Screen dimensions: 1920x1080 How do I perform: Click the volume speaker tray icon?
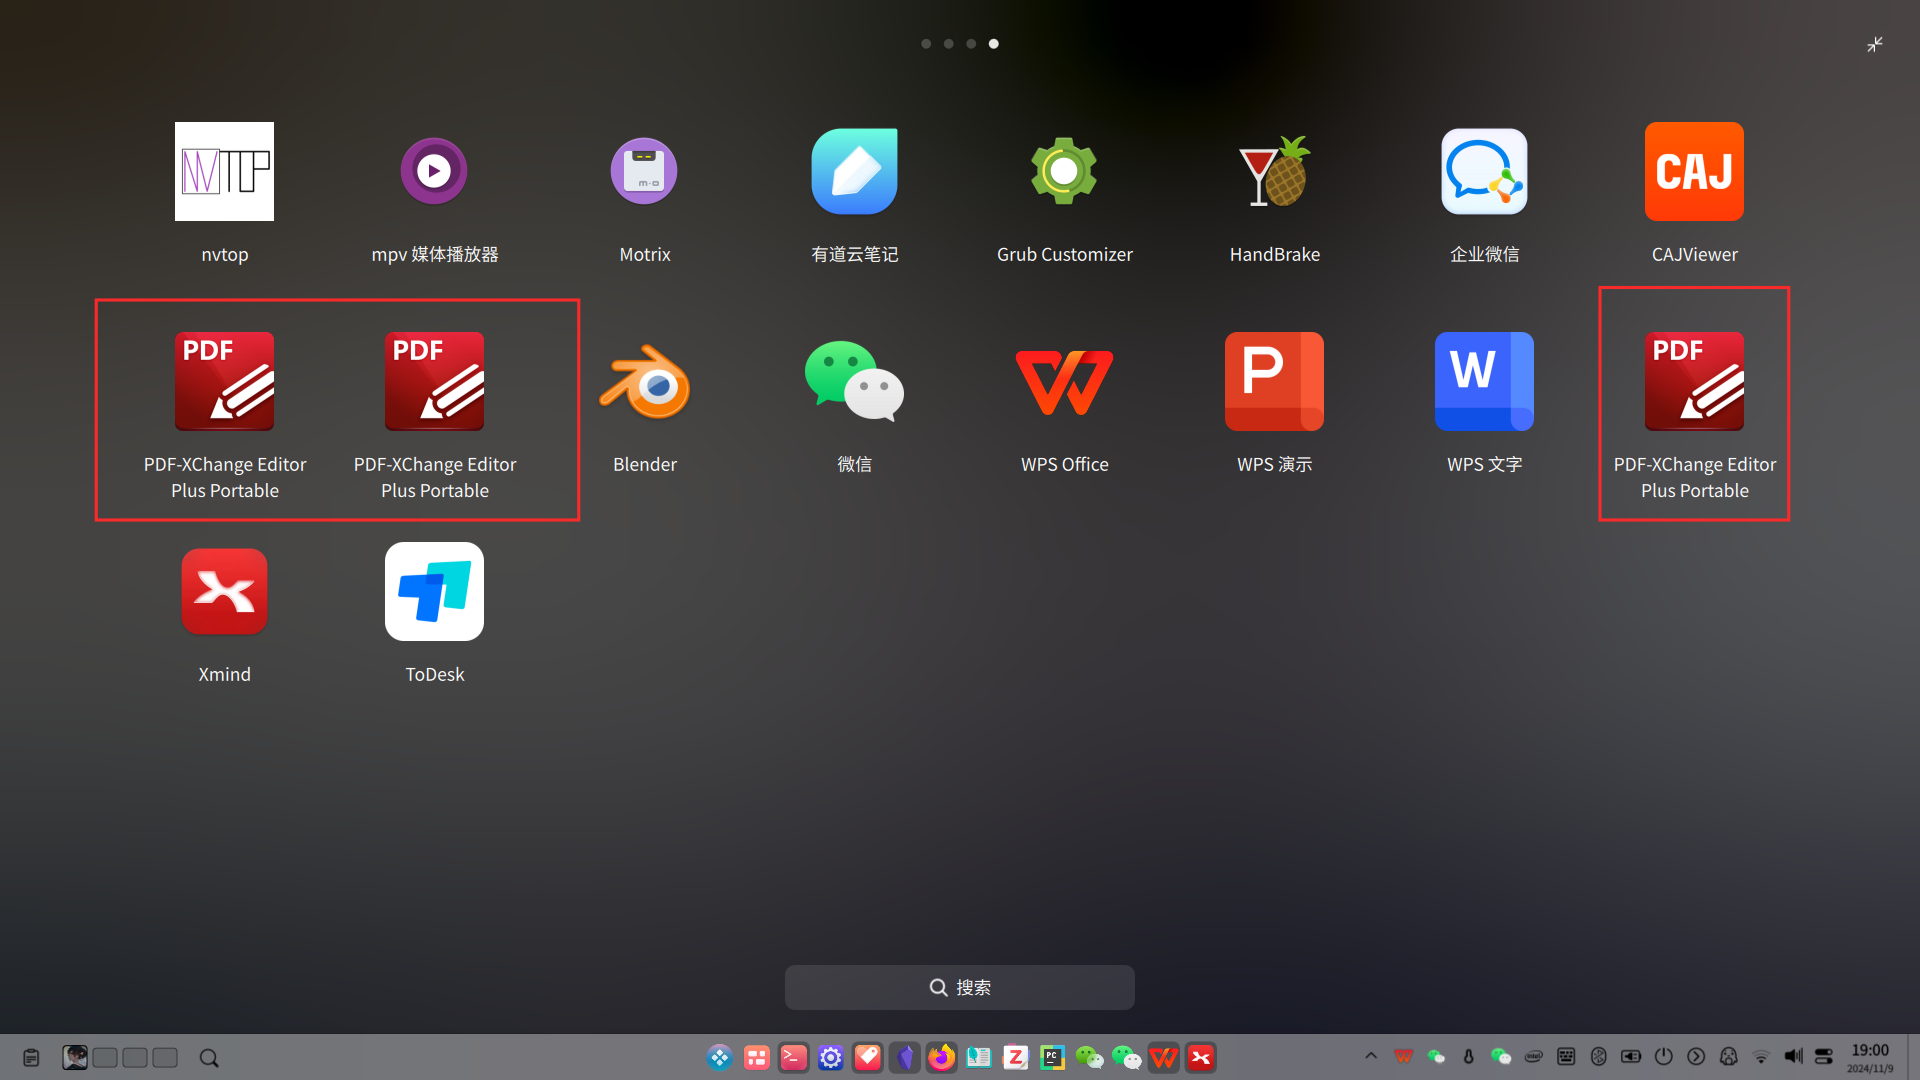point(1794,1056)
